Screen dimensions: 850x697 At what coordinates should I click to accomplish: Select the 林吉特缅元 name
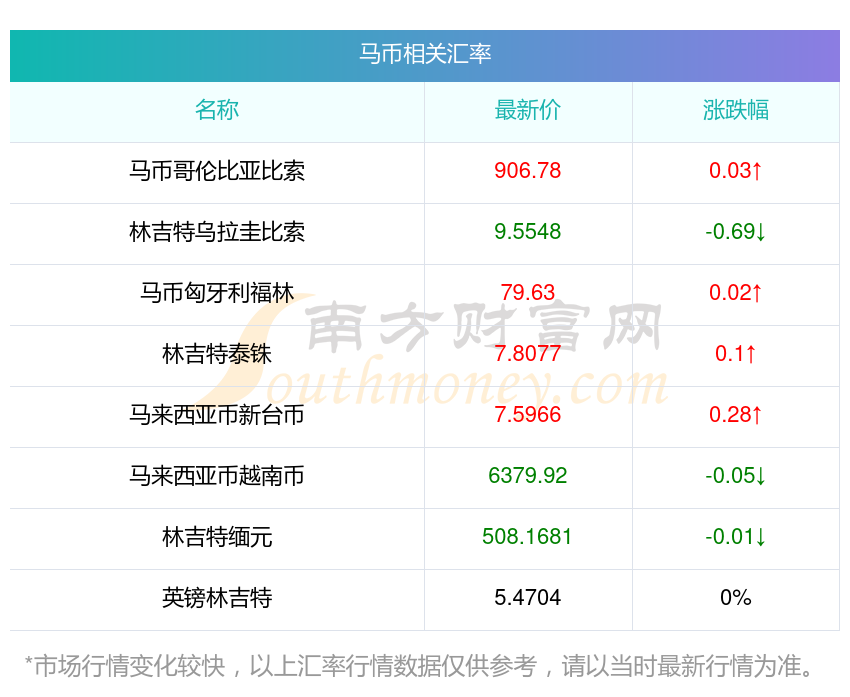(217, 537)
